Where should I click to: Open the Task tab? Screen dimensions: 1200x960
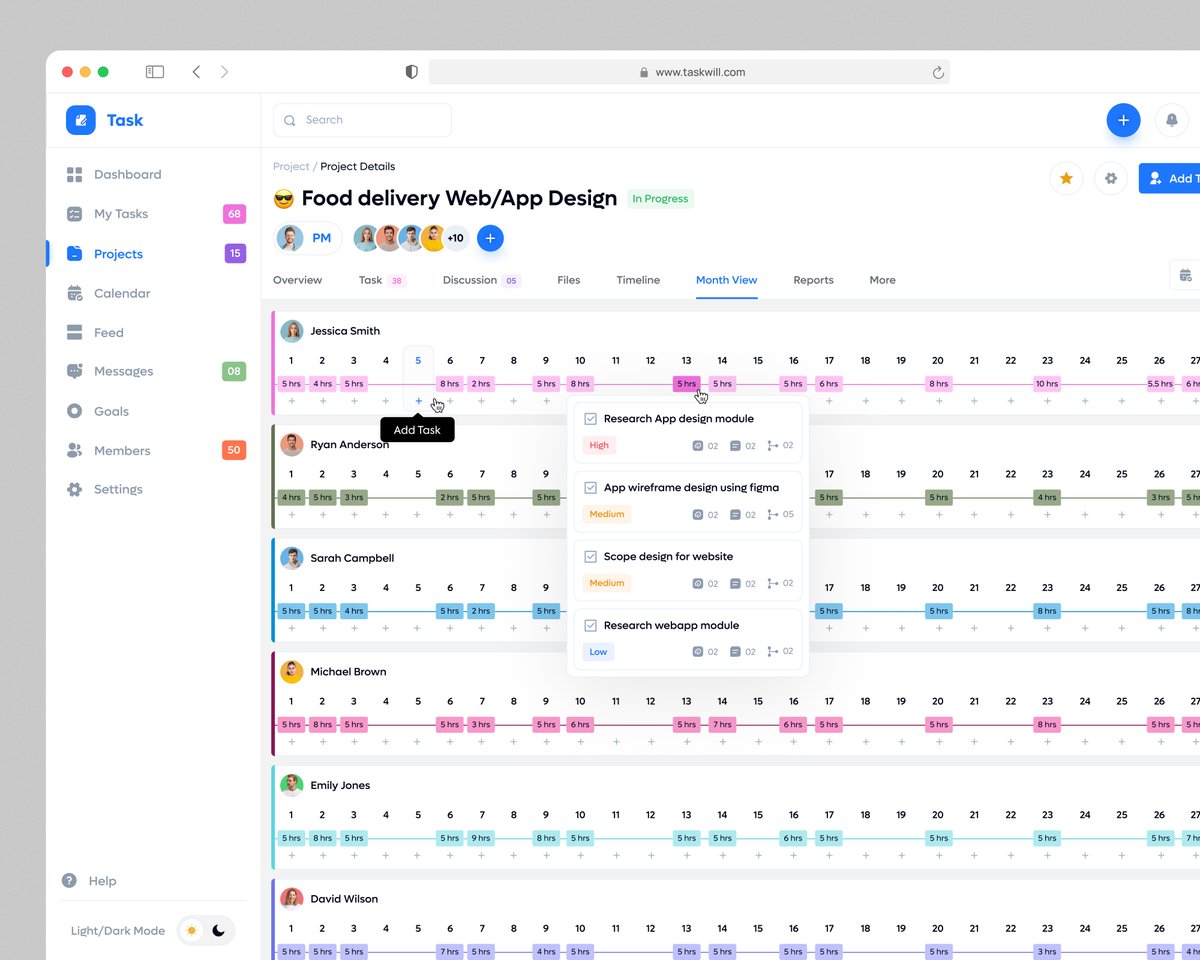point(382,280)
